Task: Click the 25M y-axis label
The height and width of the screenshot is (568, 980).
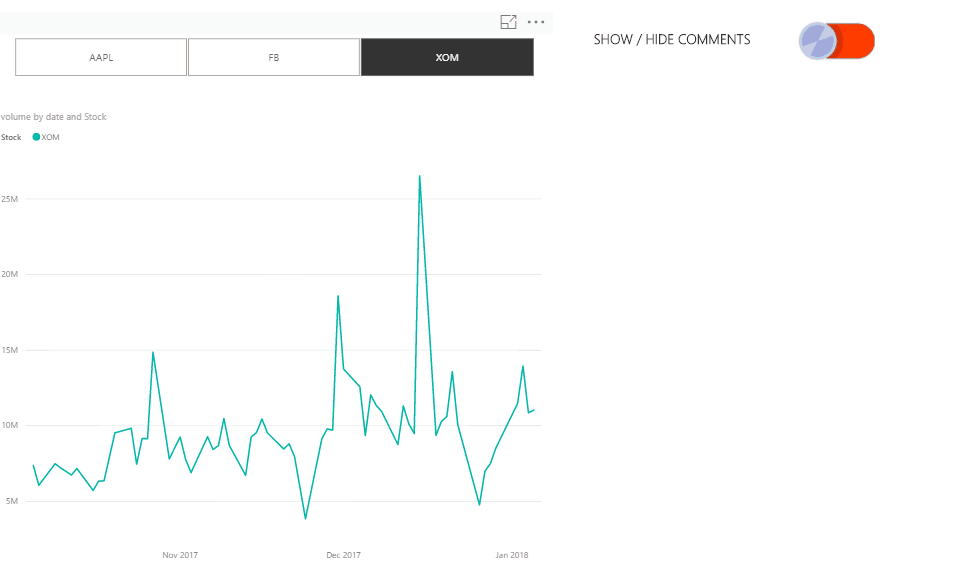Action: [9, 199]
